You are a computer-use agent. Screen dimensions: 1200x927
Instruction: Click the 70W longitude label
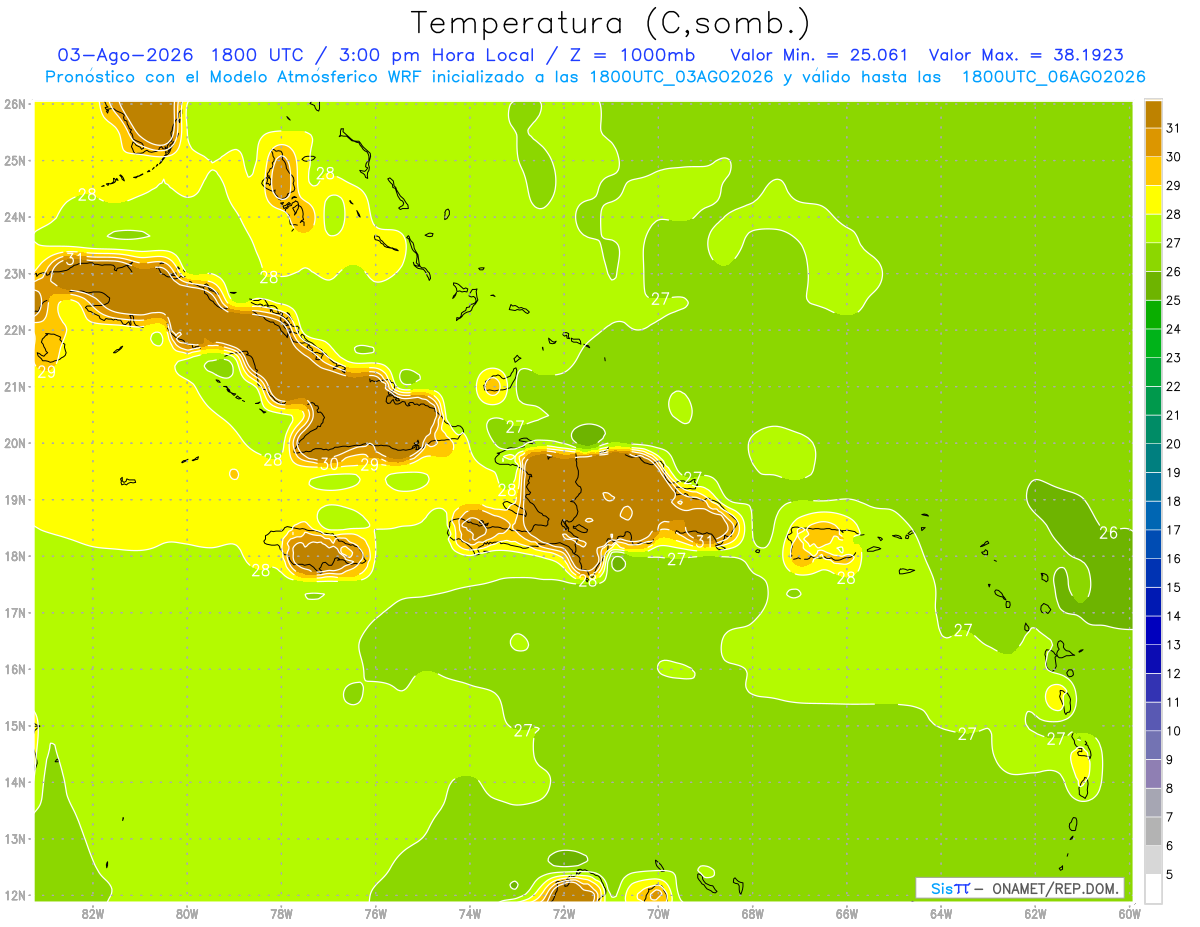[x=658, y=913]
